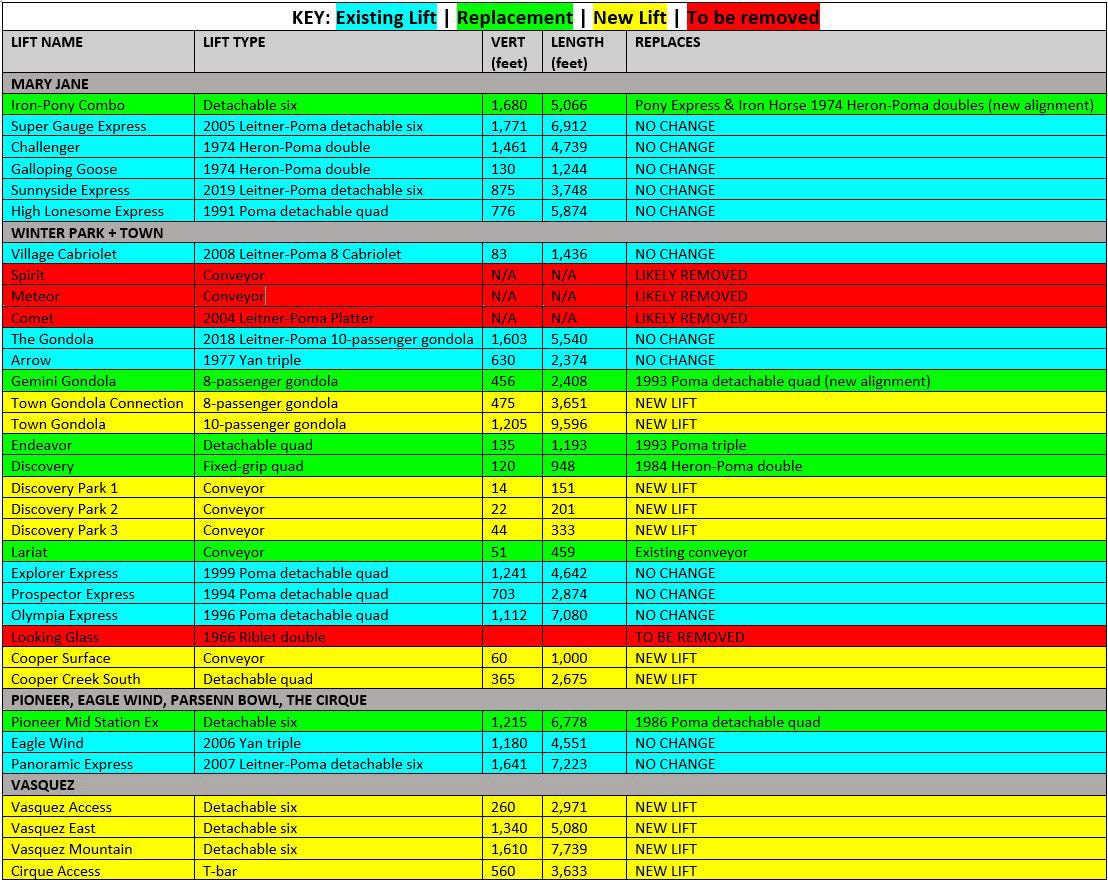Select the 'Galloping Goose' cell
The image size is (1108, 880).
pos(98,169)
